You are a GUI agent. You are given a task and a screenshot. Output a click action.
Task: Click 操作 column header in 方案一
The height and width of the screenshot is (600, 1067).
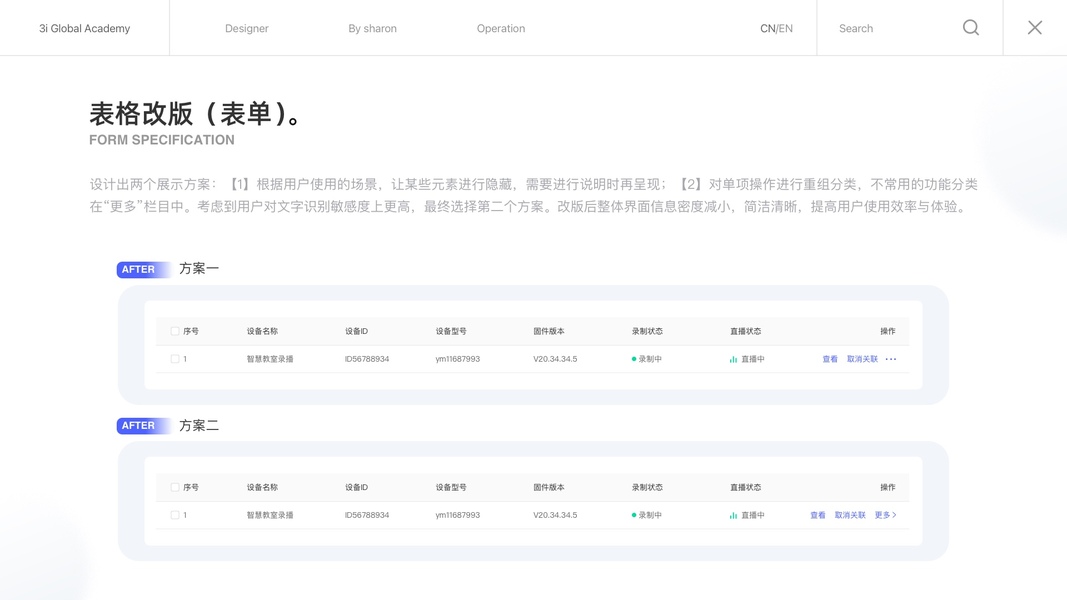887,331
